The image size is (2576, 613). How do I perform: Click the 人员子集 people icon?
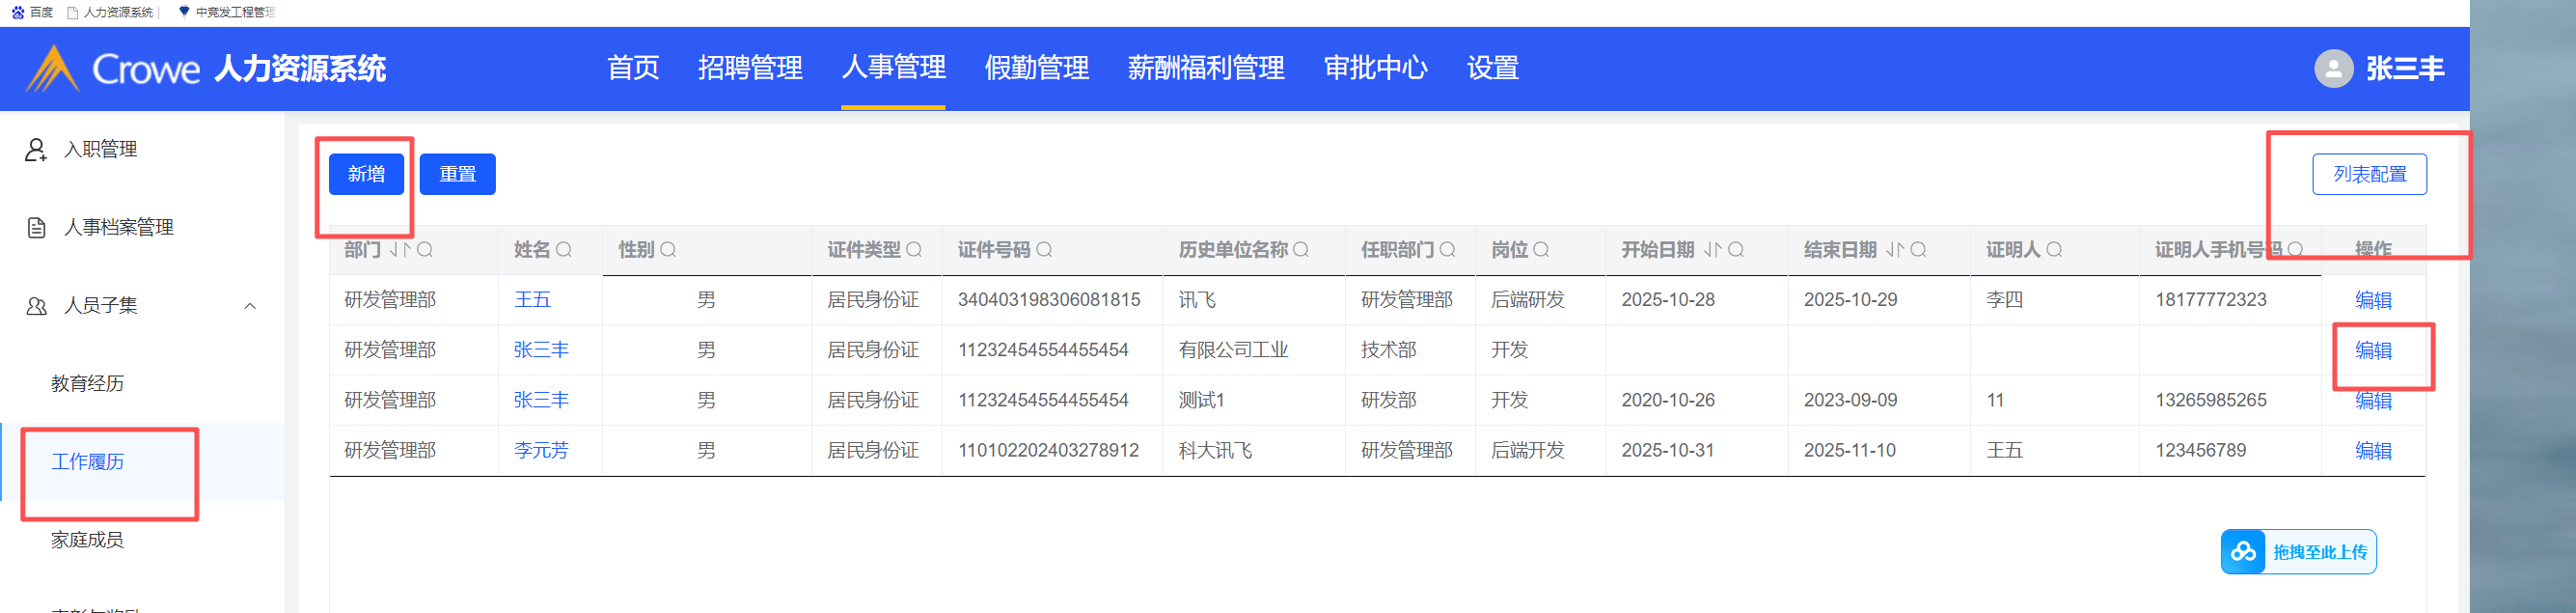pyautogui.click(x=36, y=306)
